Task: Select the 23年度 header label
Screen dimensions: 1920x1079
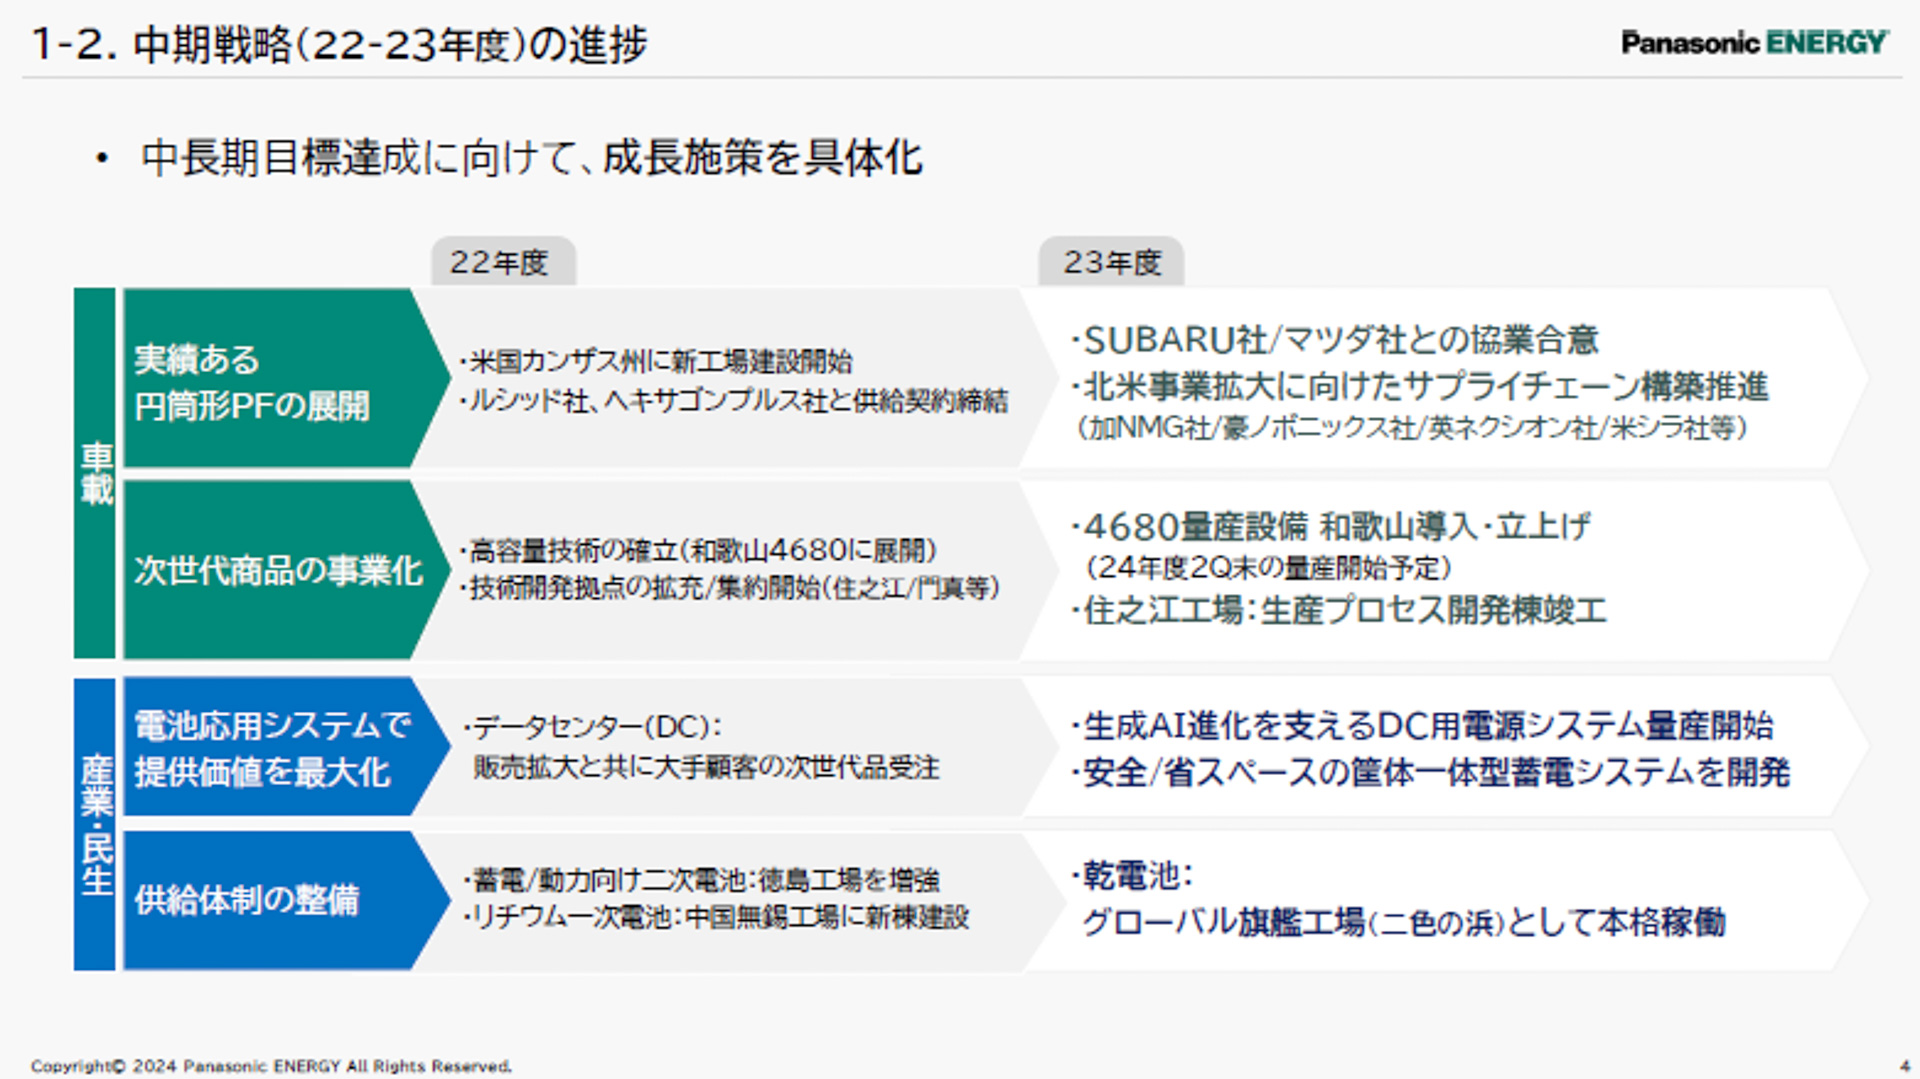Action: pos(1113,262)
